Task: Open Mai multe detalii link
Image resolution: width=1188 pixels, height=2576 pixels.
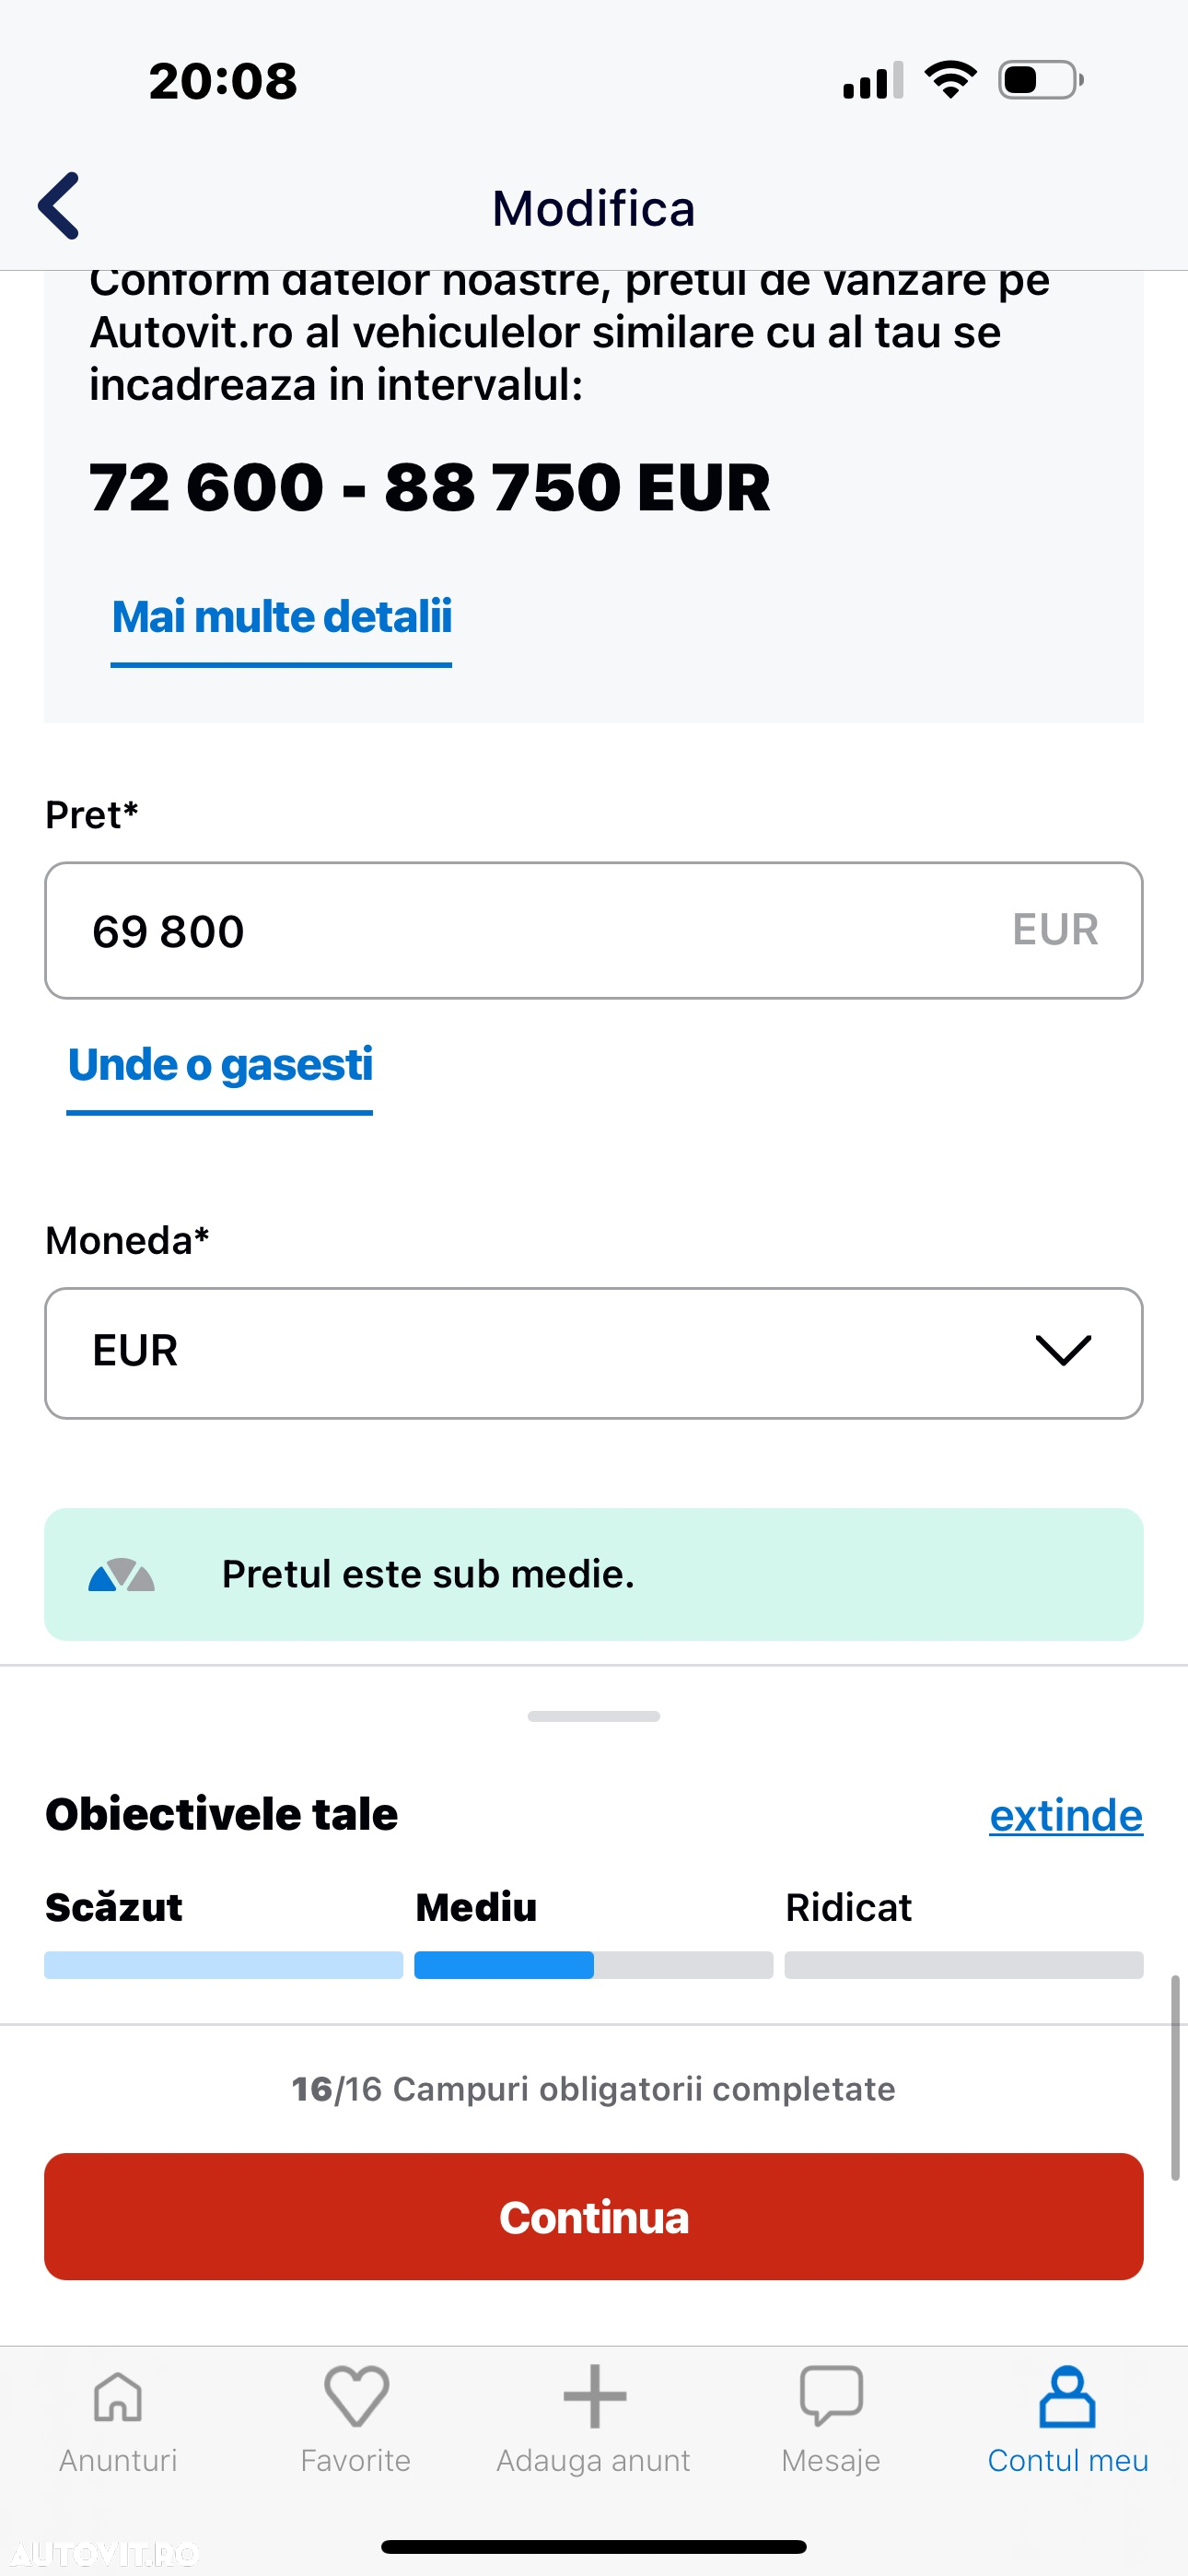Action: 281,617
